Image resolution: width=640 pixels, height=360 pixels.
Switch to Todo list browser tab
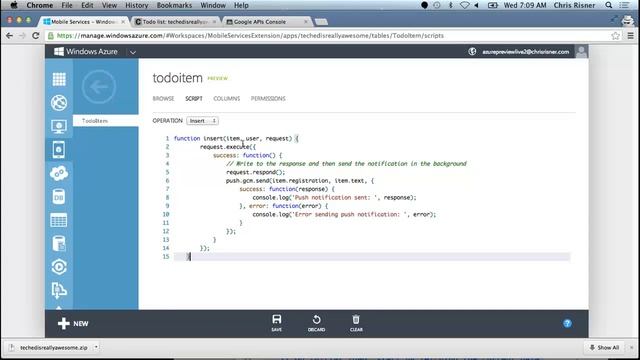coord(176,22)
